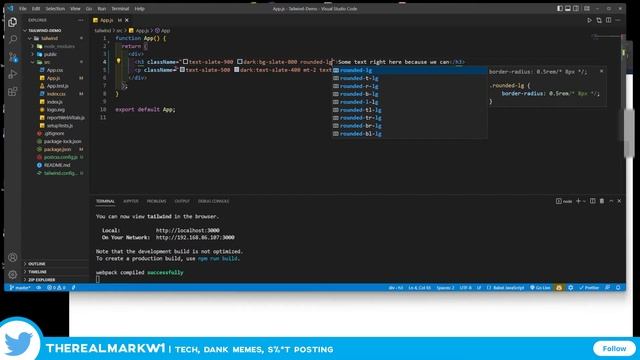
Task: Close the App.js editor tab
Action: tap(127, 20)
